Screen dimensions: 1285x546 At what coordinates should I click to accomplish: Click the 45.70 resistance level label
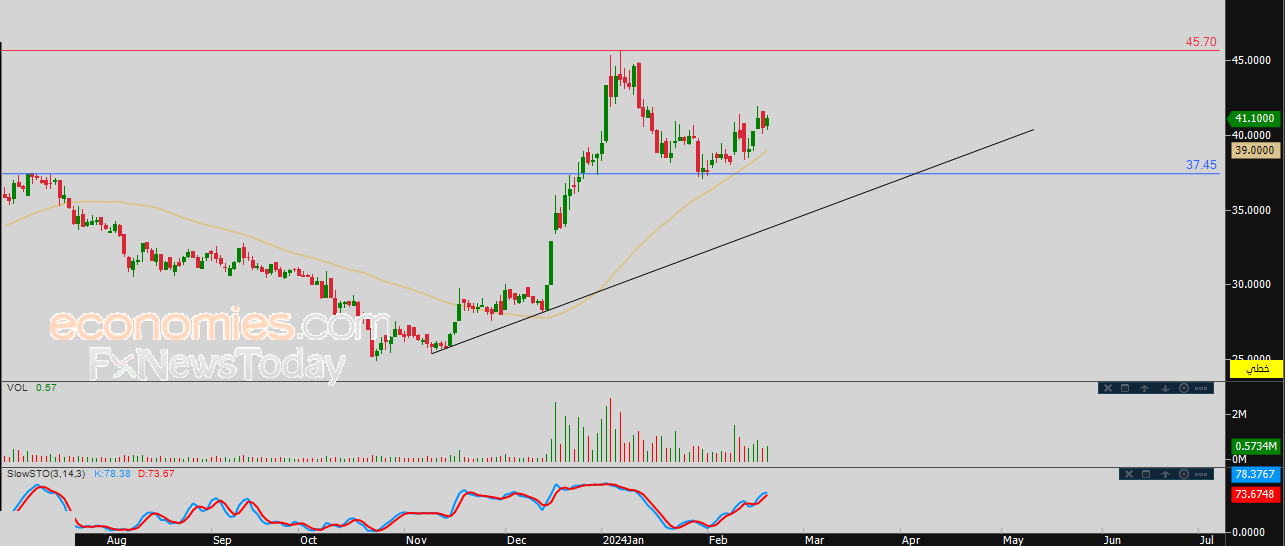(x=1201, y=42)
